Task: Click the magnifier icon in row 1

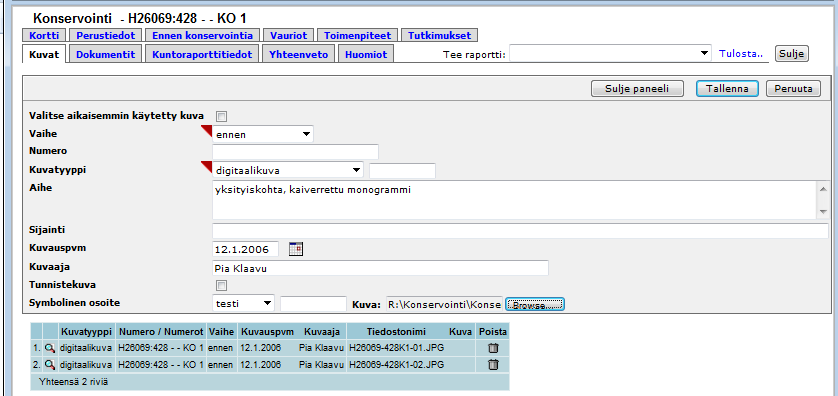Action: coord(50,348)
